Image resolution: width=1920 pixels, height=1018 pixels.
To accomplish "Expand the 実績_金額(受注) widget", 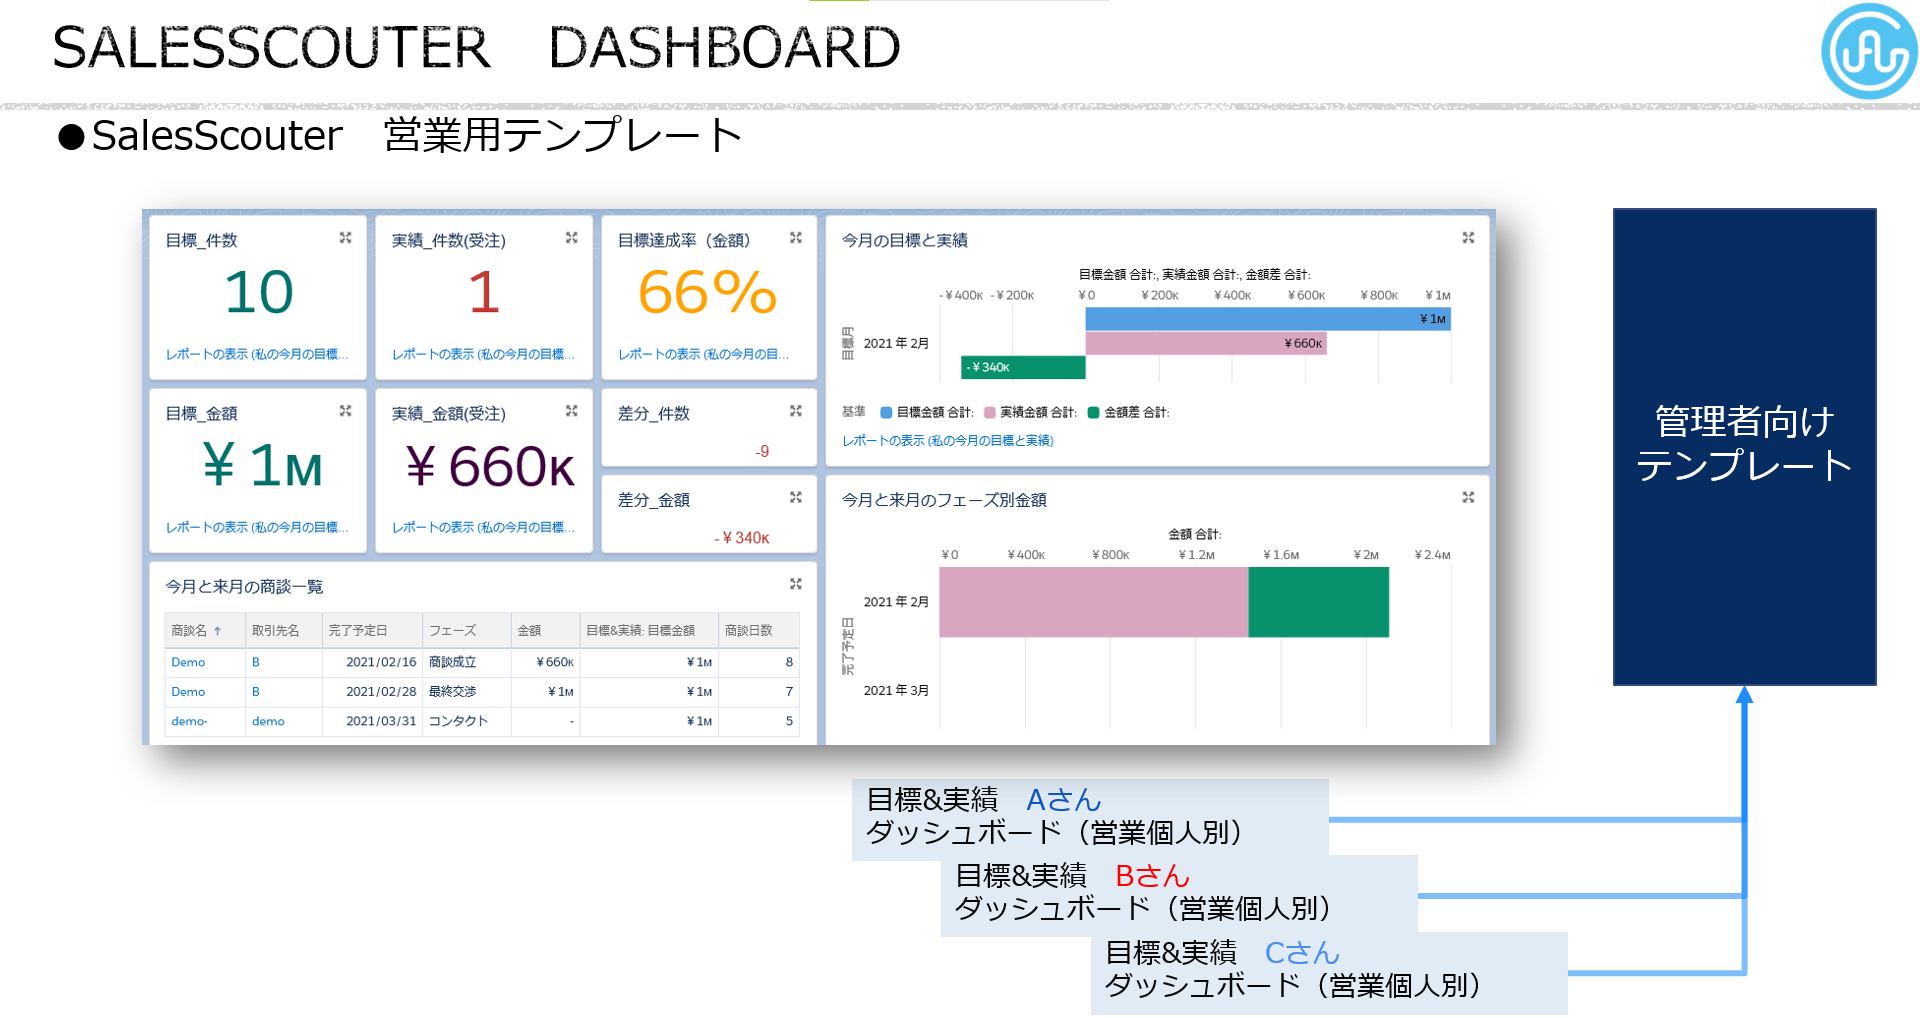I will [571, 411].
